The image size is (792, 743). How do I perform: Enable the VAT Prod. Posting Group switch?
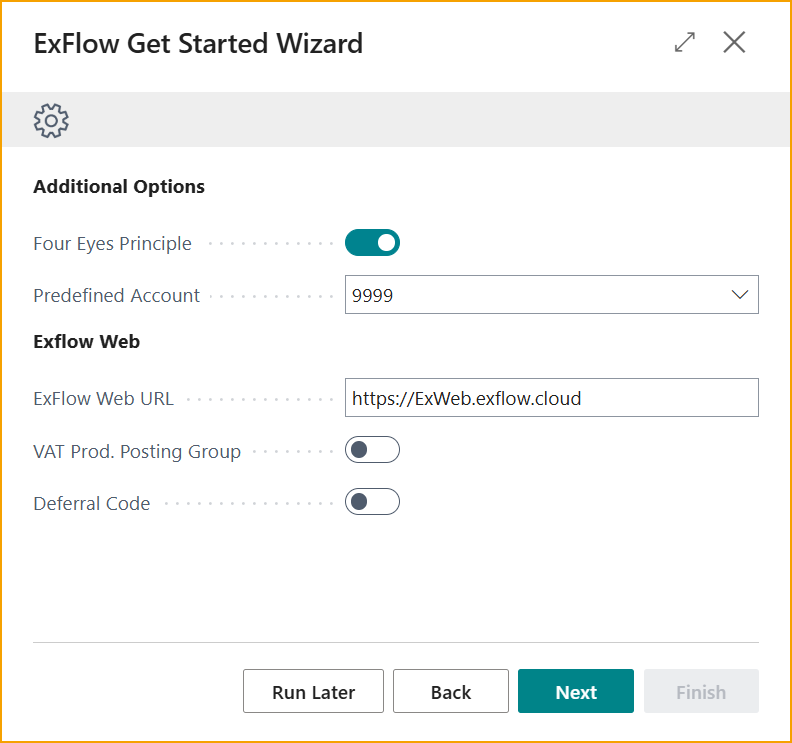[372, 451]
